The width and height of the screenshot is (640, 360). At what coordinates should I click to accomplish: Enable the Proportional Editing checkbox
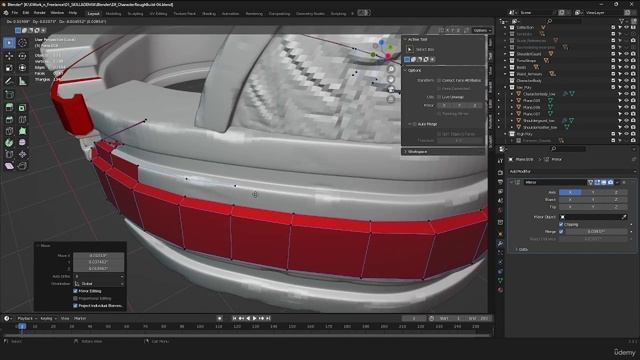pyautogui.click(x=75, y=298)
